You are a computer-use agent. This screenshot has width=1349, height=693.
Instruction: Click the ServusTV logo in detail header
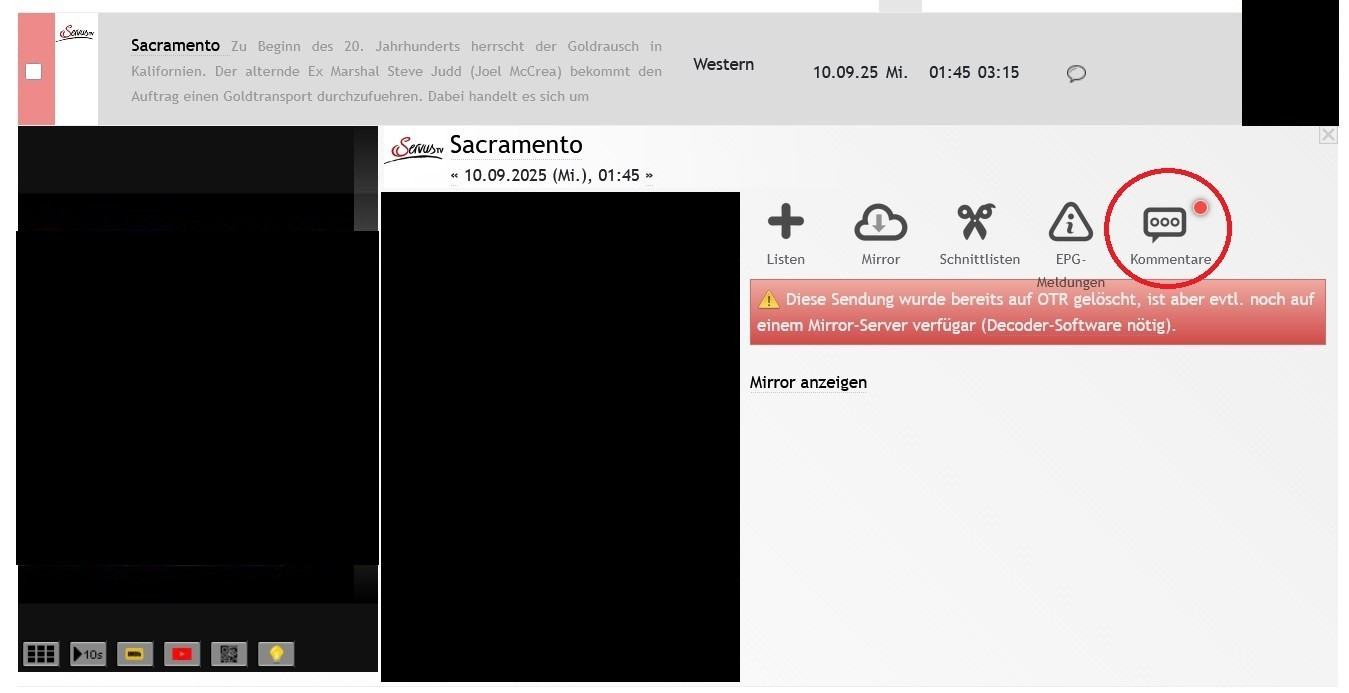pos(415,149)
